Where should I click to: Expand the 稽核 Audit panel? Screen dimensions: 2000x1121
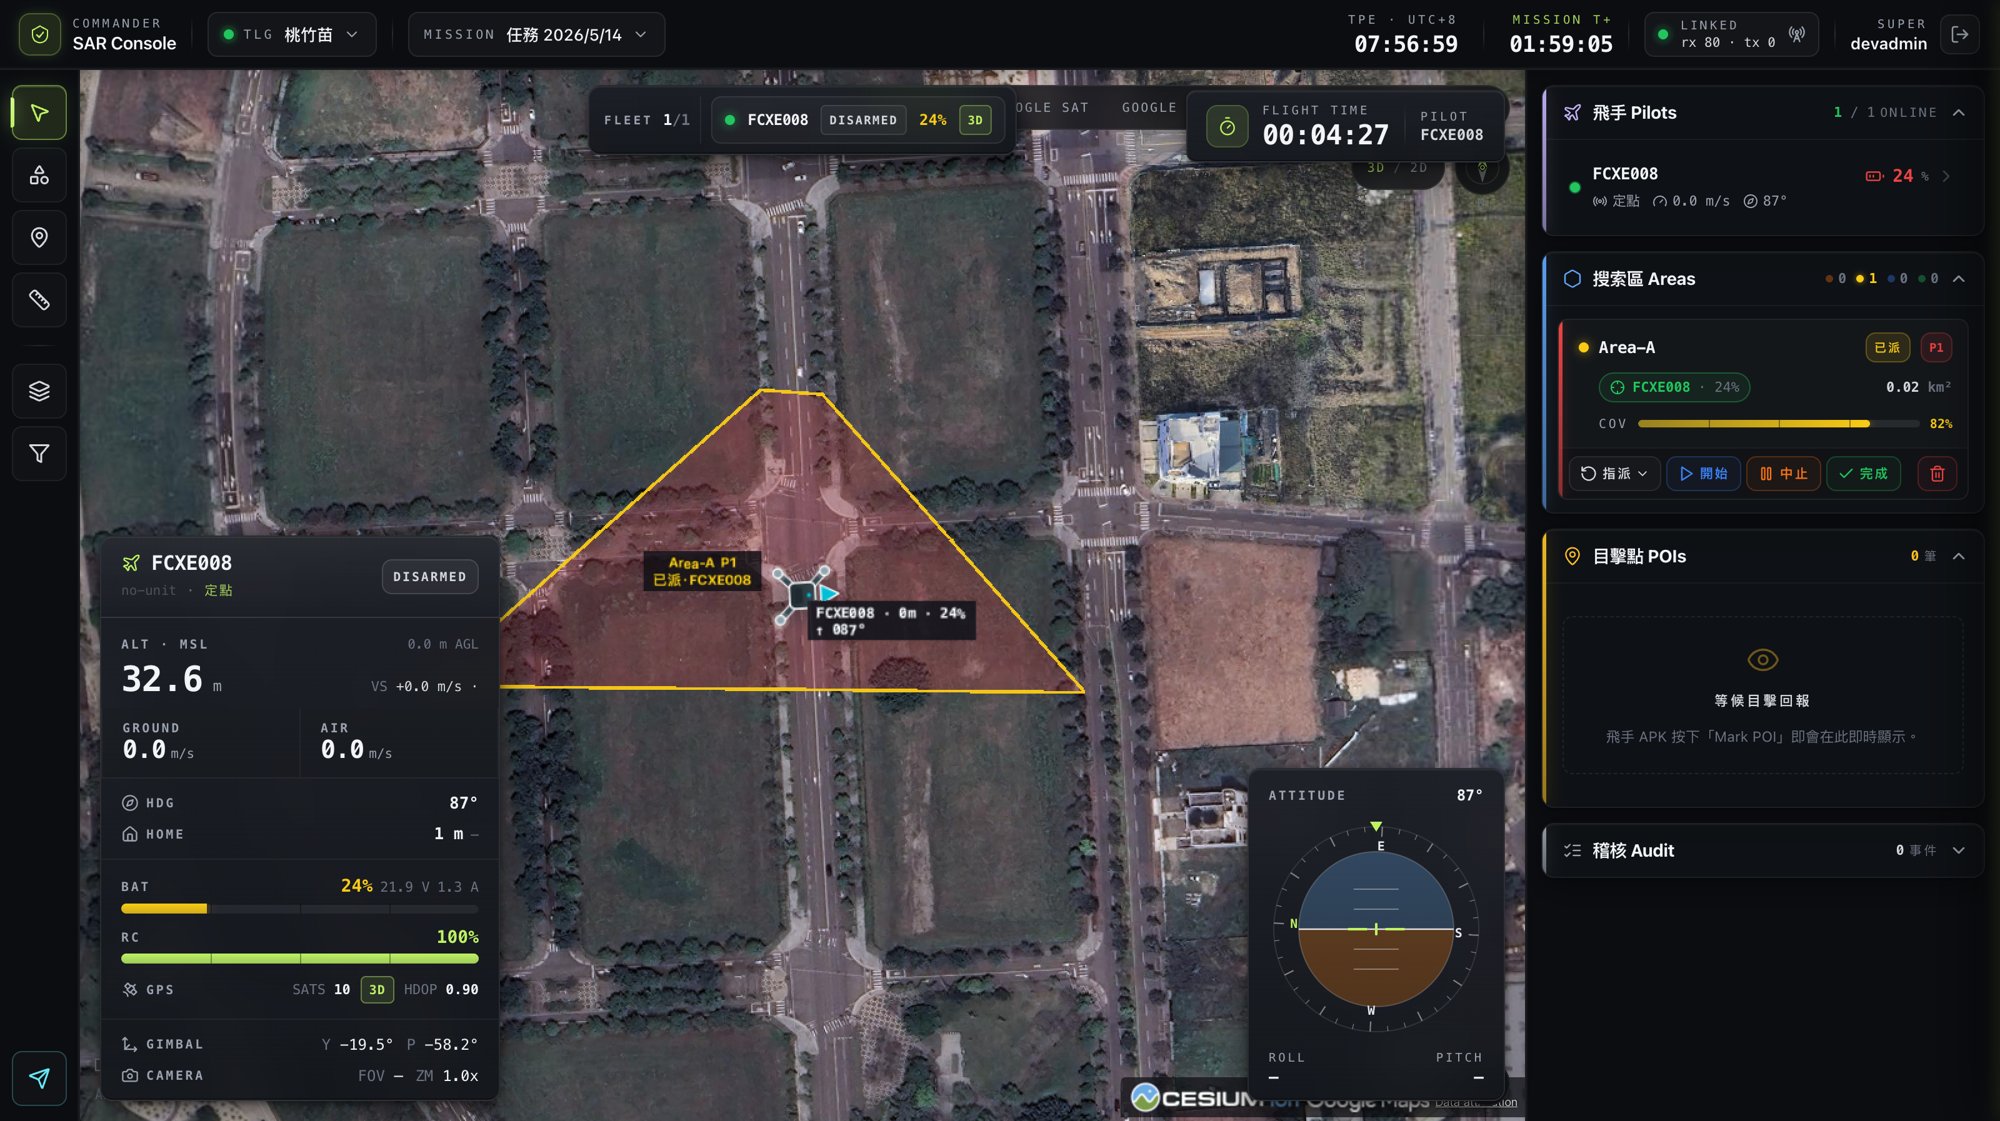1763,851
